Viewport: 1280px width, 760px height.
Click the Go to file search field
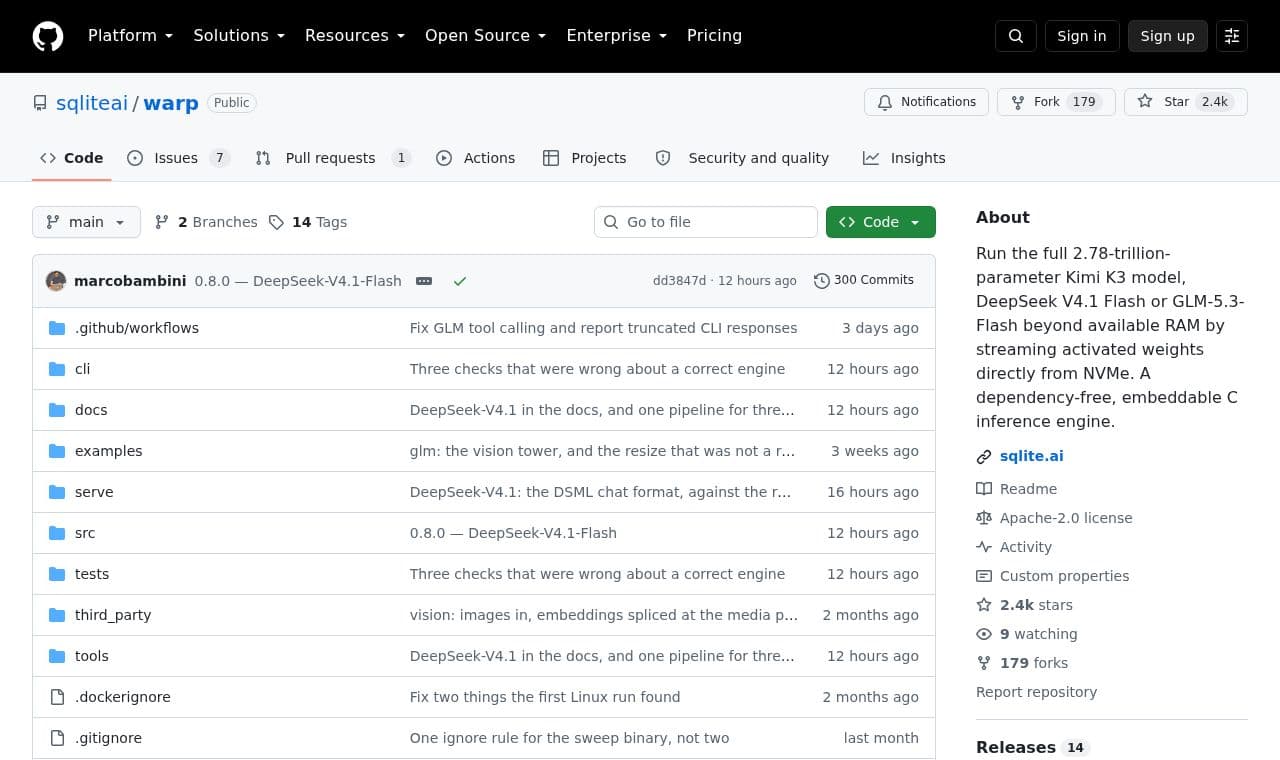(x=706, y=222)
